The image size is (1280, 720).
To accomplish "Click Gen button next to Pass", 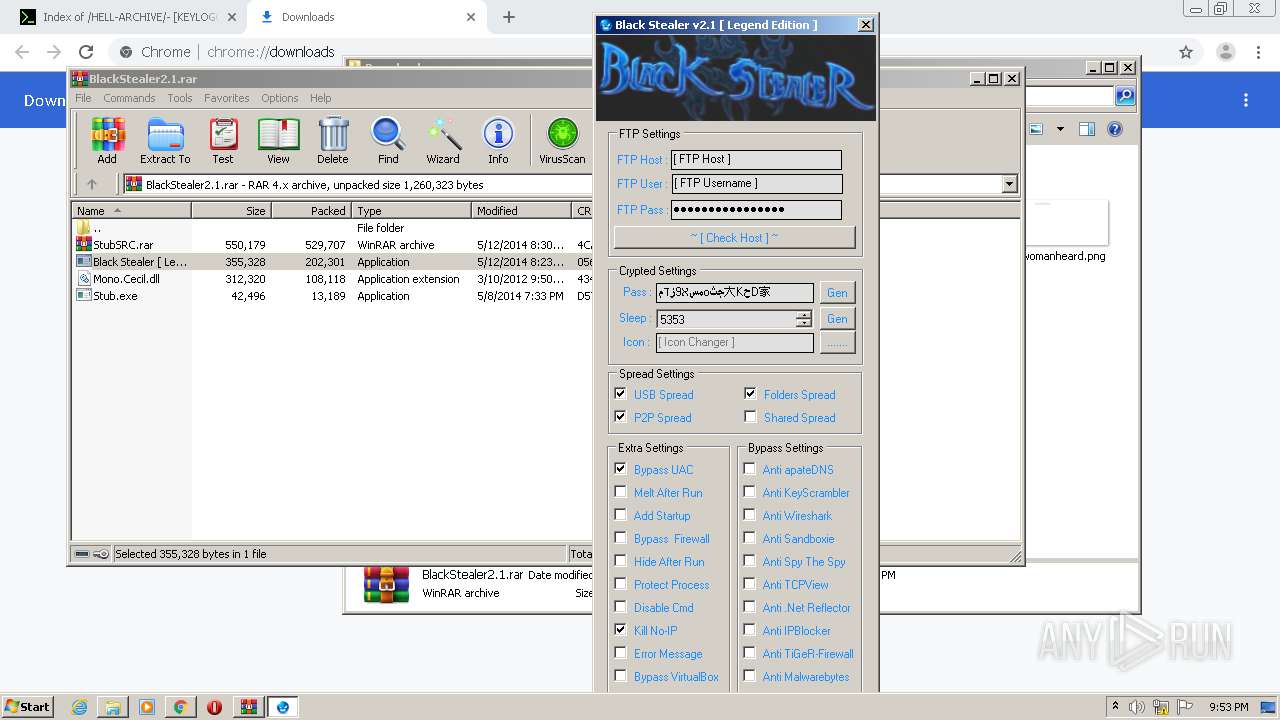I will [x=837, y=292].
